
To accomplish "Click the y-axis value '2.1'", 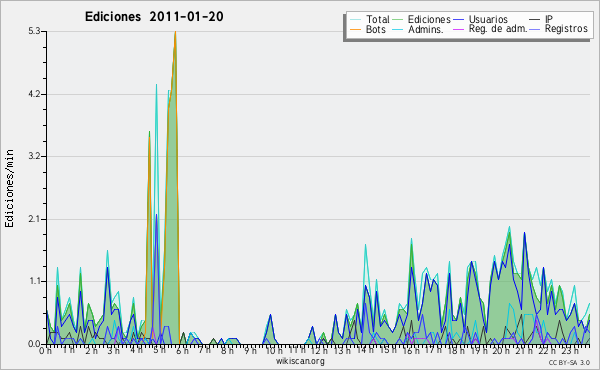I will pyautogui.click(x=34, y=219).
